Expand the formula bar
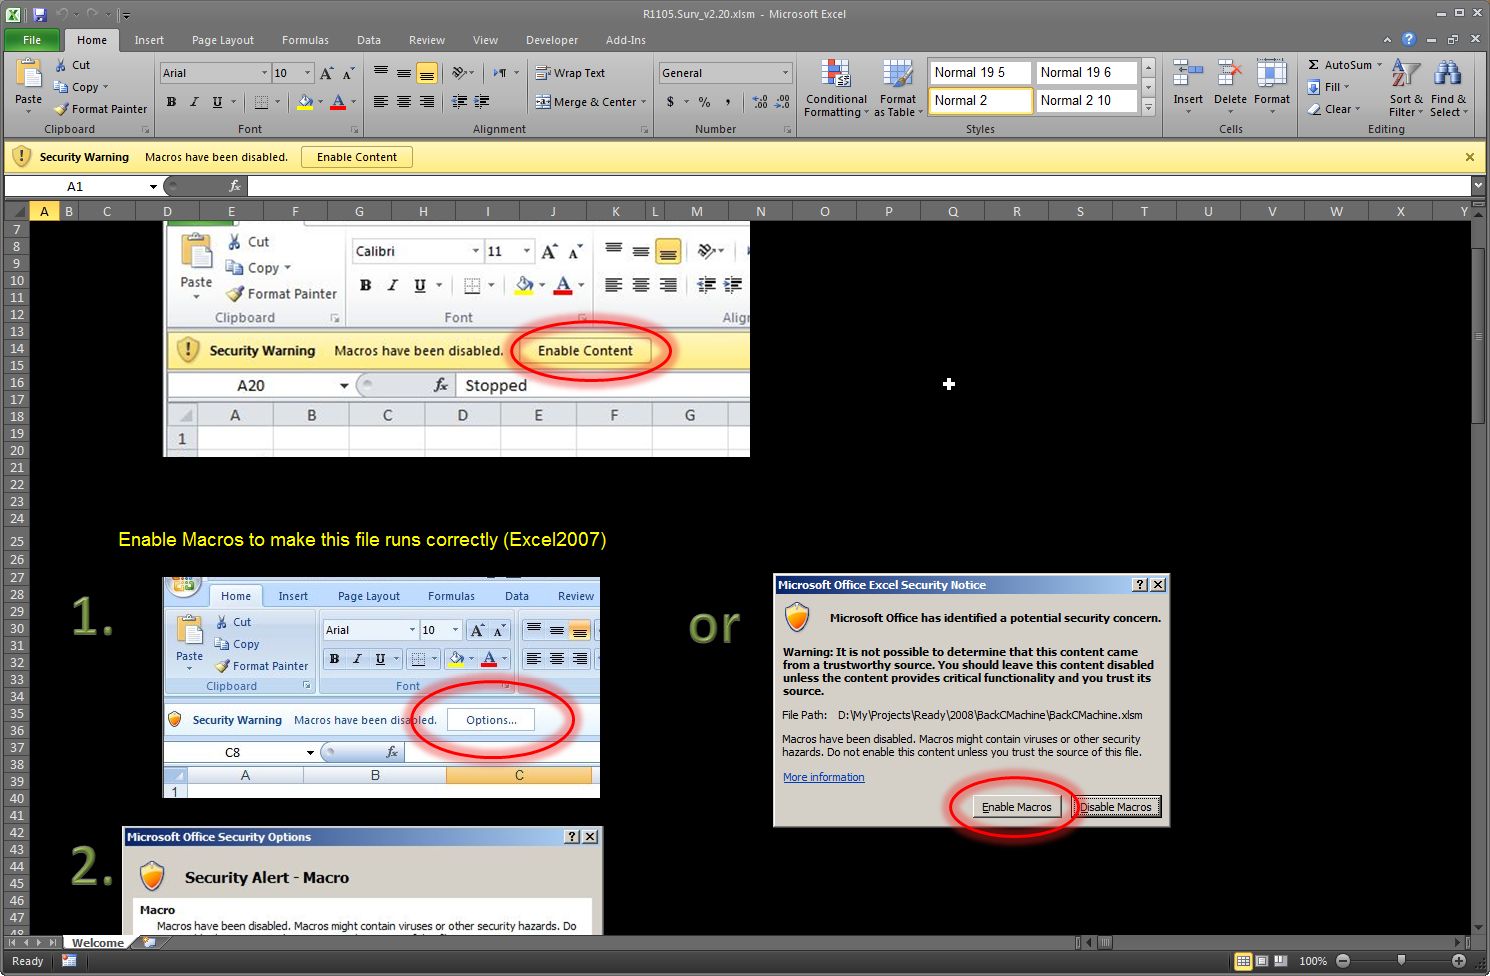Viewport: 1490px width, 976px height. point(1478,186)
